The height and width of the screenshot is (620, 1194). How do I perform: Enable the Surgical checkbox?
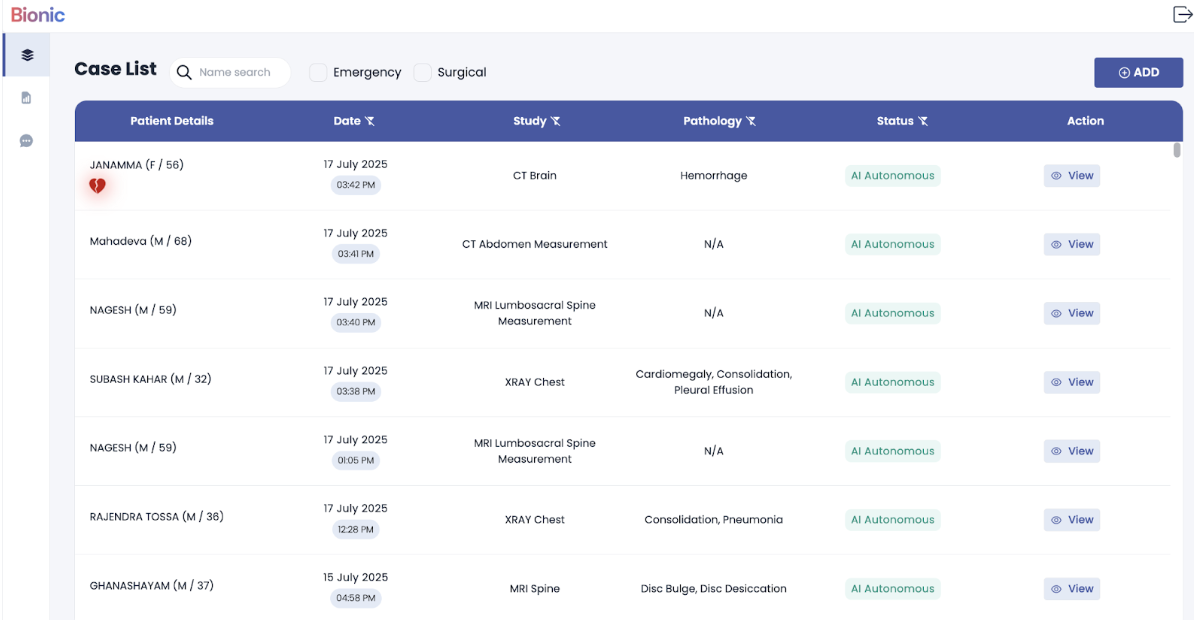click(x=423, y=72)
